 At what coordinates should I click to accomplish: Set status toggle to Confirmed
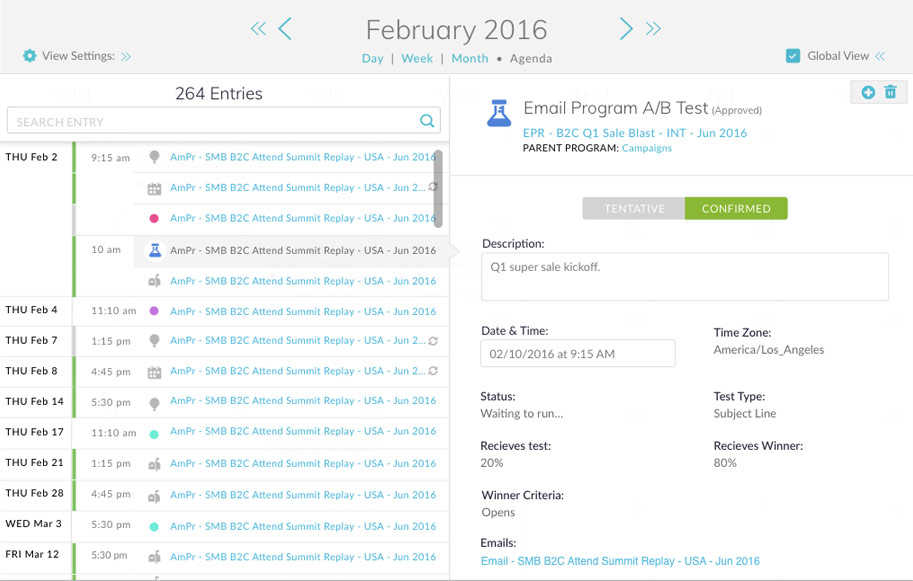pos(736,209)
